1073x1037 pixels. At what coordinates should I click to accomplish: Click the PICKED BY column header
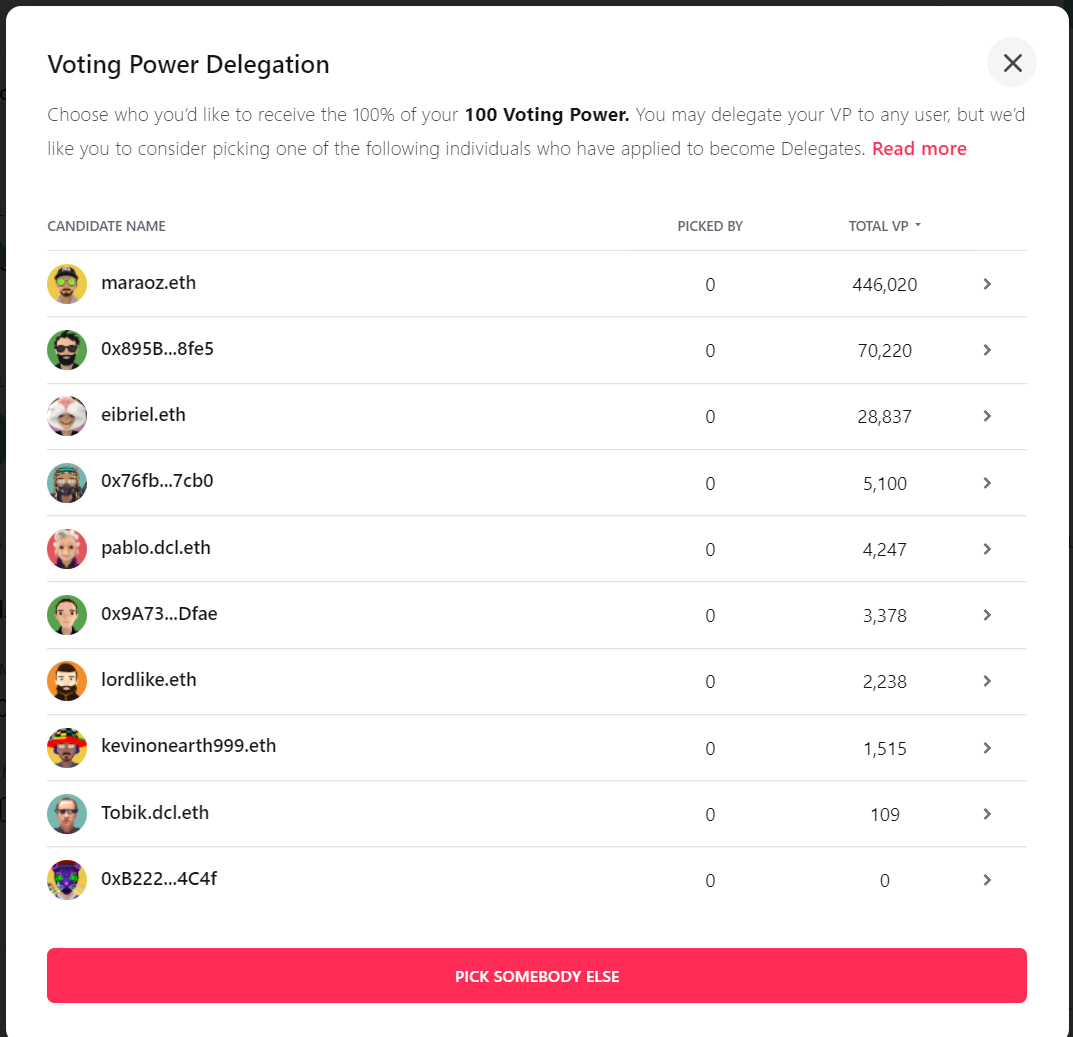click(x=710, y=226)
